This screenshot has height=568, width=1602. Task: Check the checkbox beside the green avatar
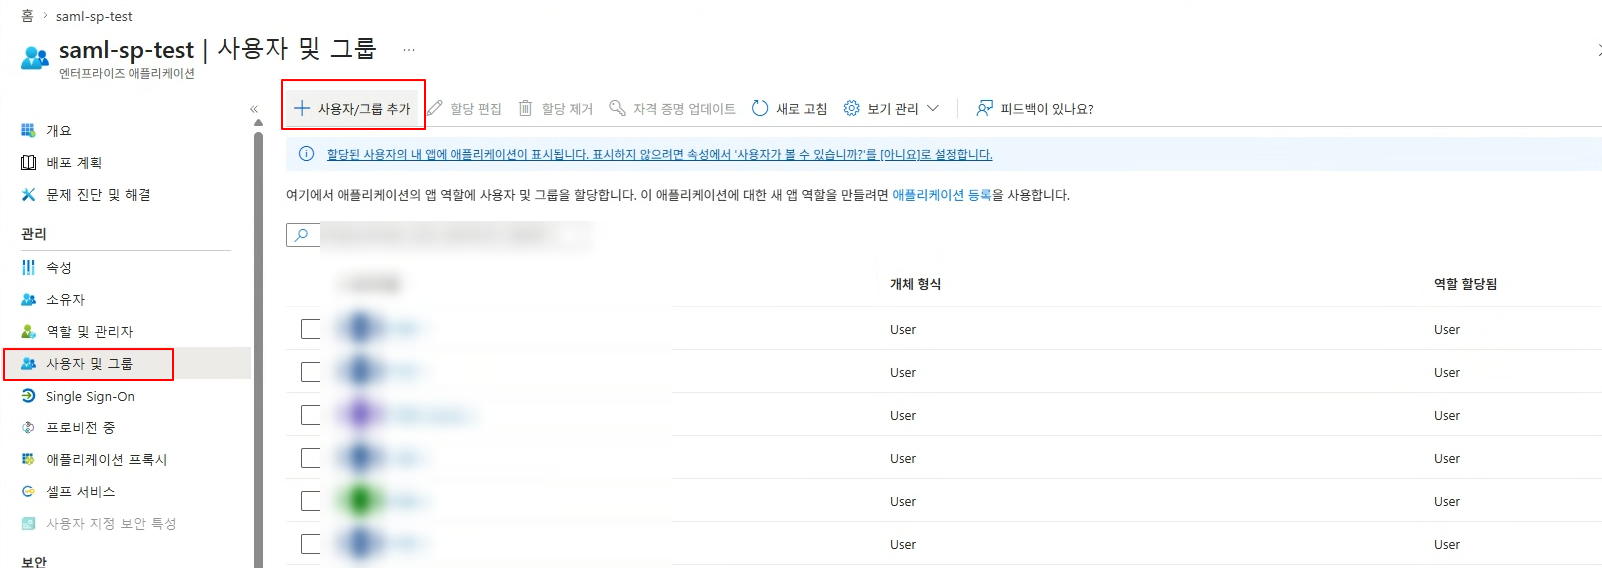point(311,501)
